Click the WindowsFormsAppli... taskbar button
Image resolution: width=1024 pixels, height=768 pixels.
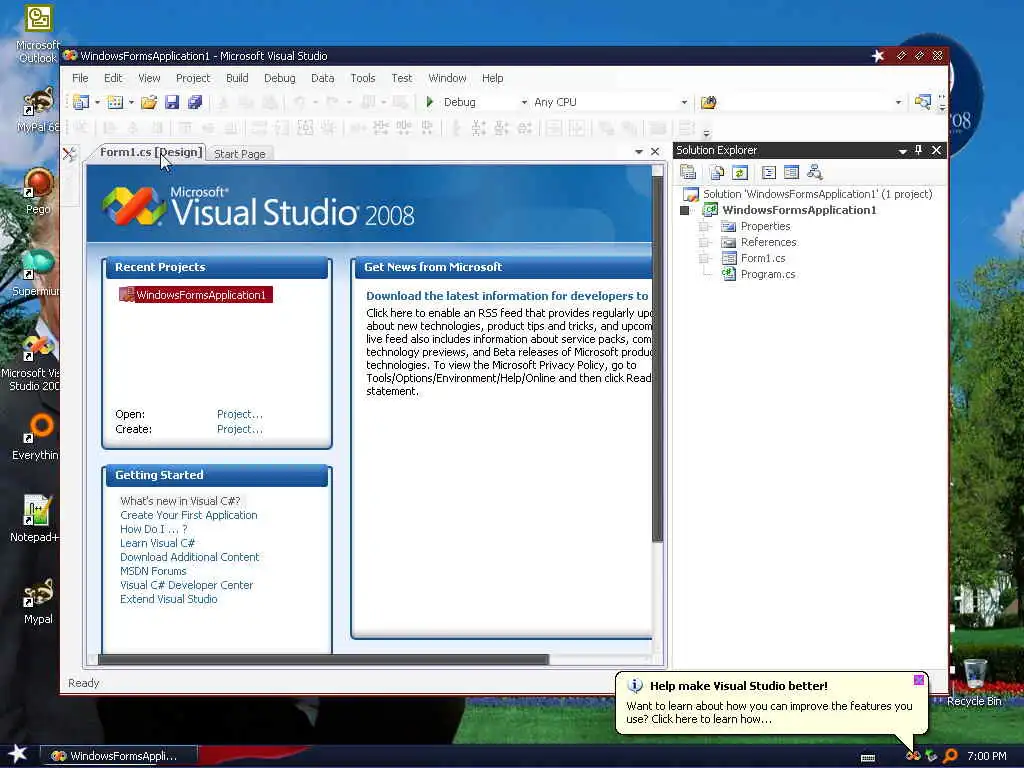118,756
